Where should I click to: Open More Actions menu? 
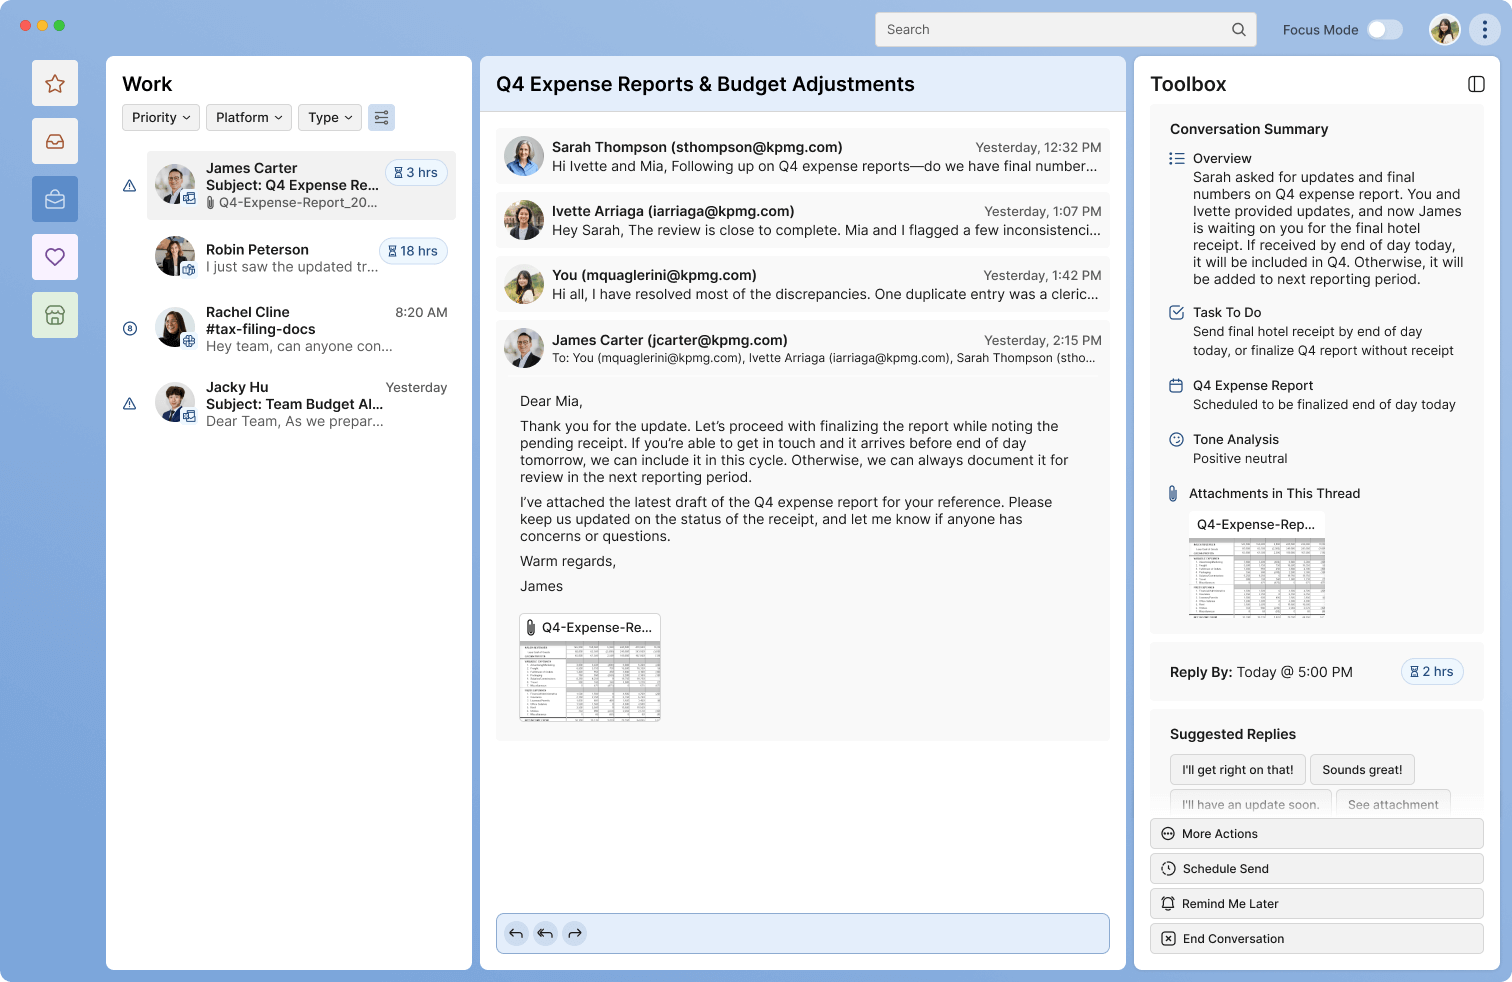click(1316, 834)
